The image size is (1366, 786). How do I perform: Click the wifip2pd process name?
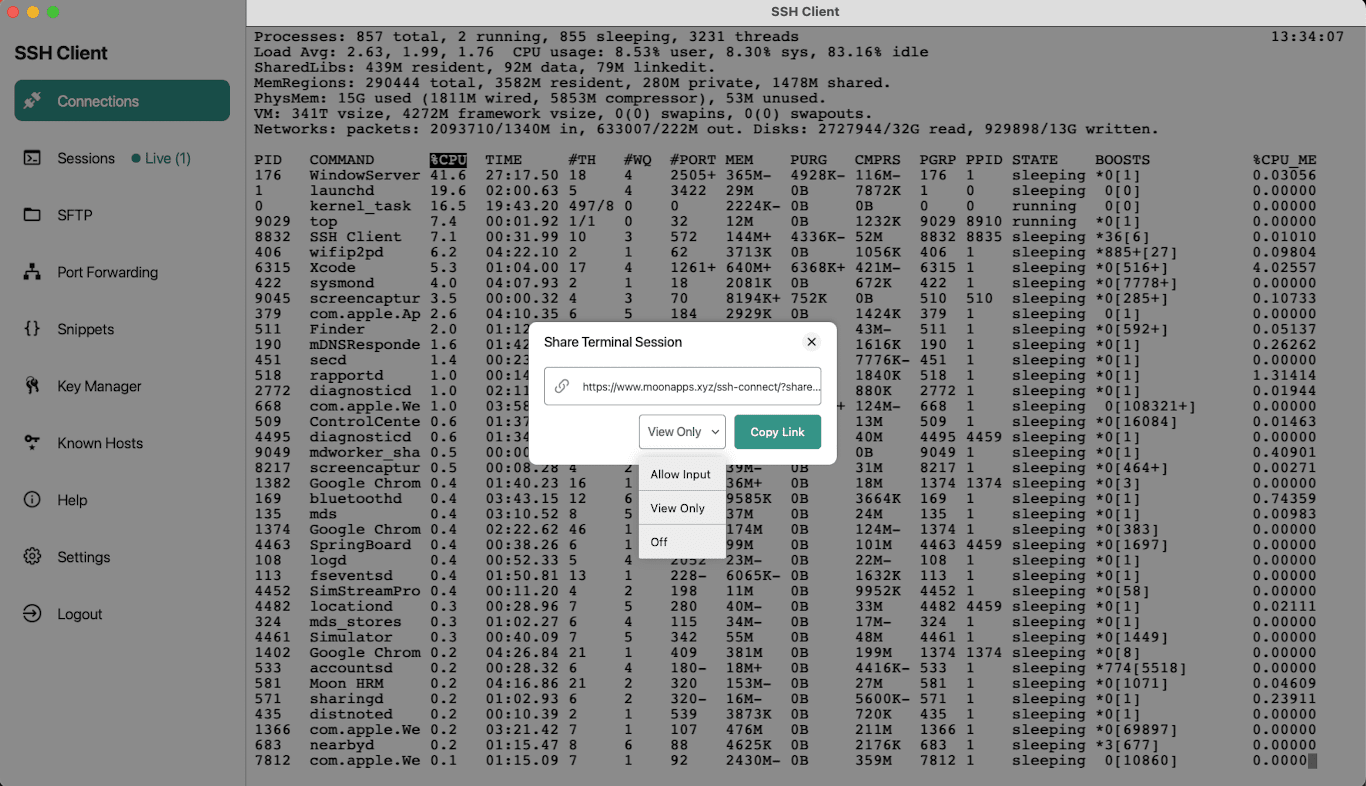[347, 252]
